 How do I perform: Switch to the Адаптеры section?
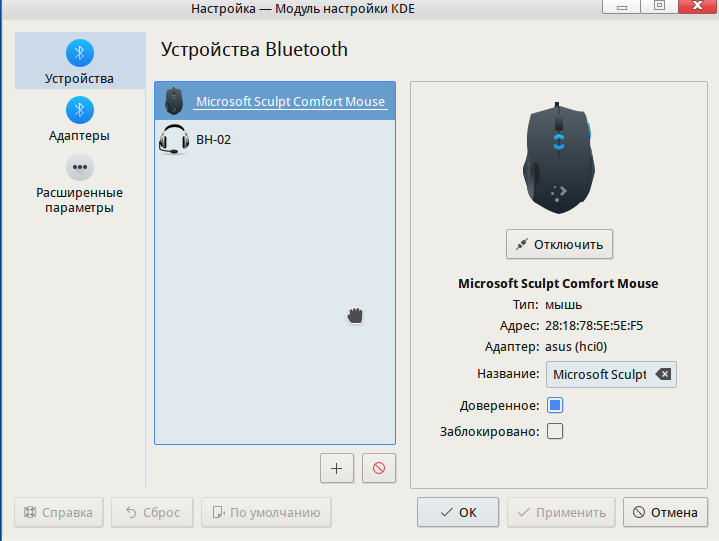(80, 119)
